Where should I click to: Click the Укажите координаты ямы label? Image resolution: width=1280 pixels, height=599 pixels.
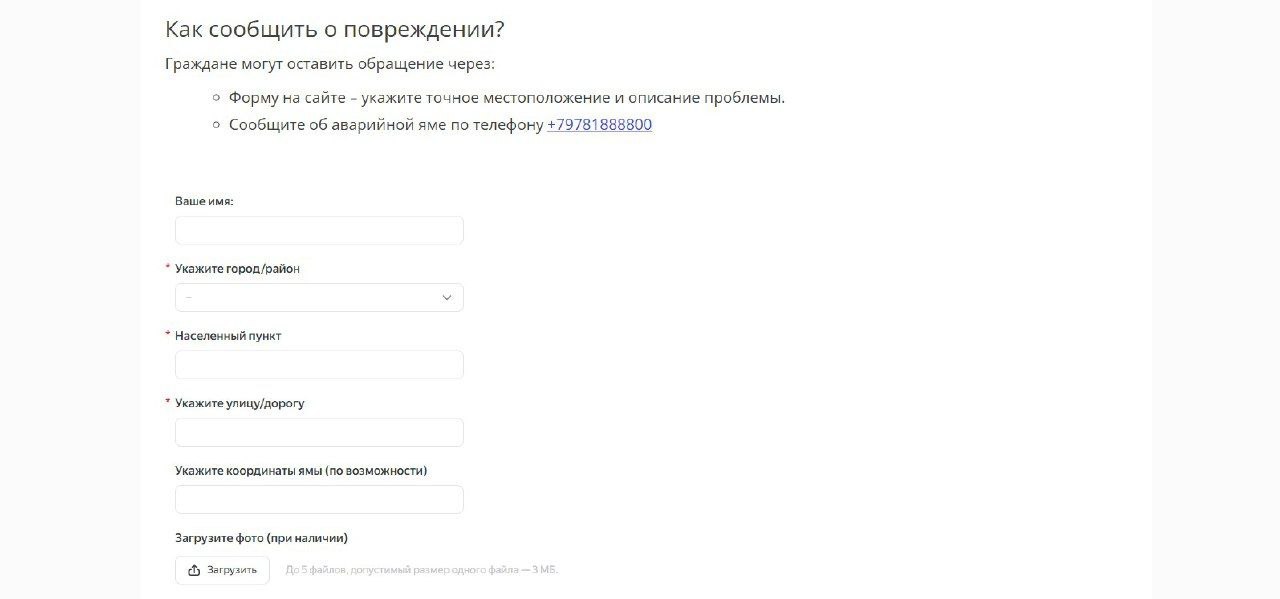coord(301,470)
